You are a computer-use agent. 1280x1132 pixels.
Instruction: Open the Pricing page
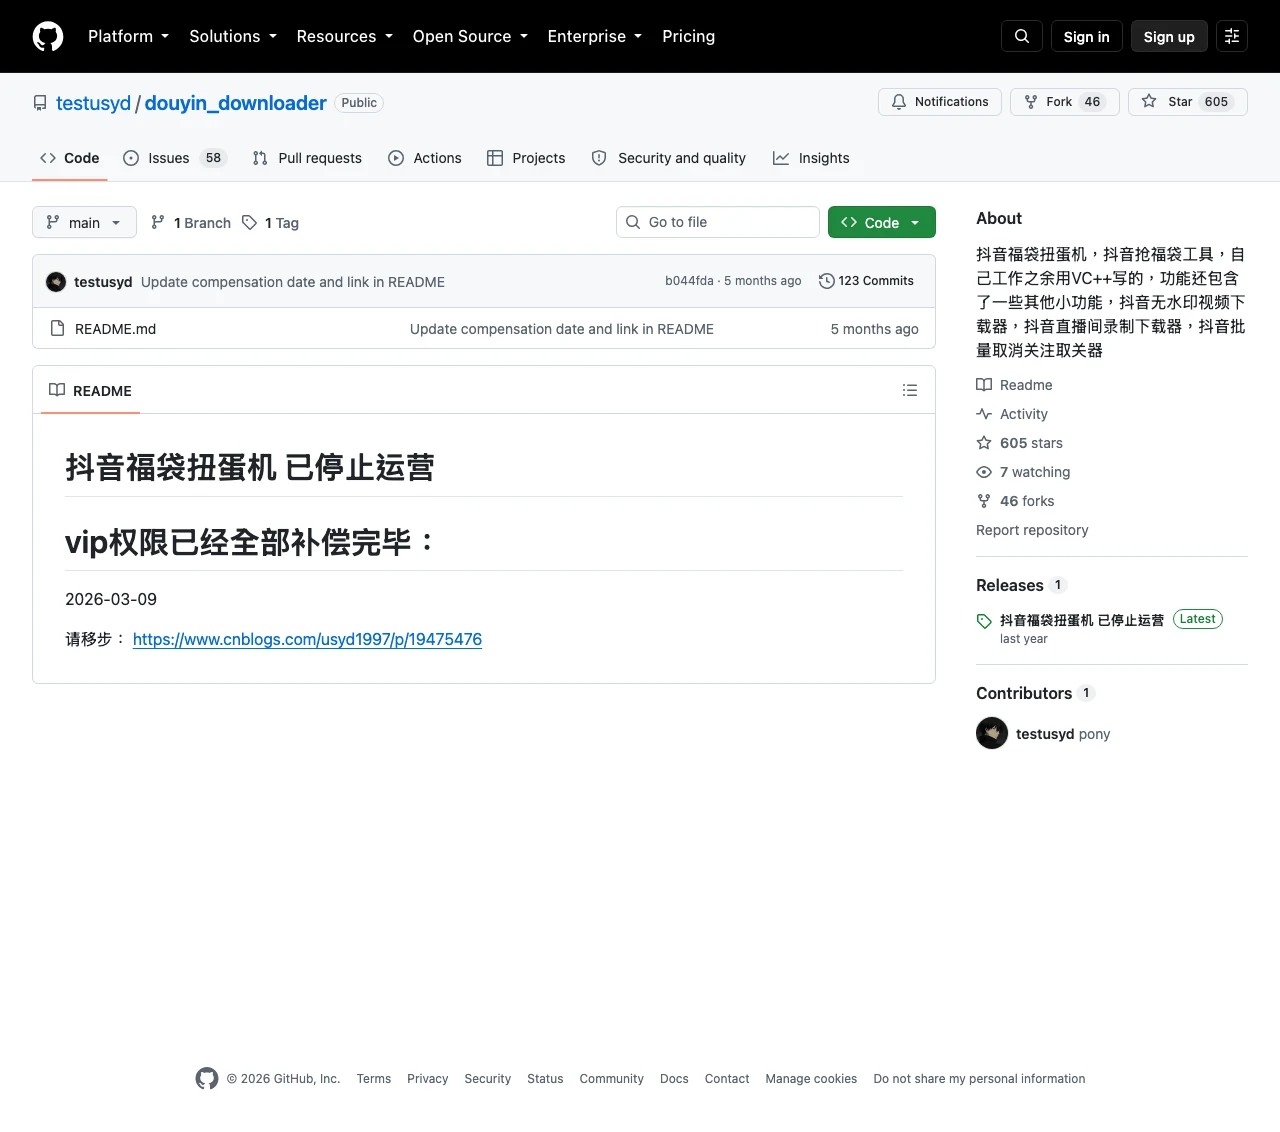point(688,36)
